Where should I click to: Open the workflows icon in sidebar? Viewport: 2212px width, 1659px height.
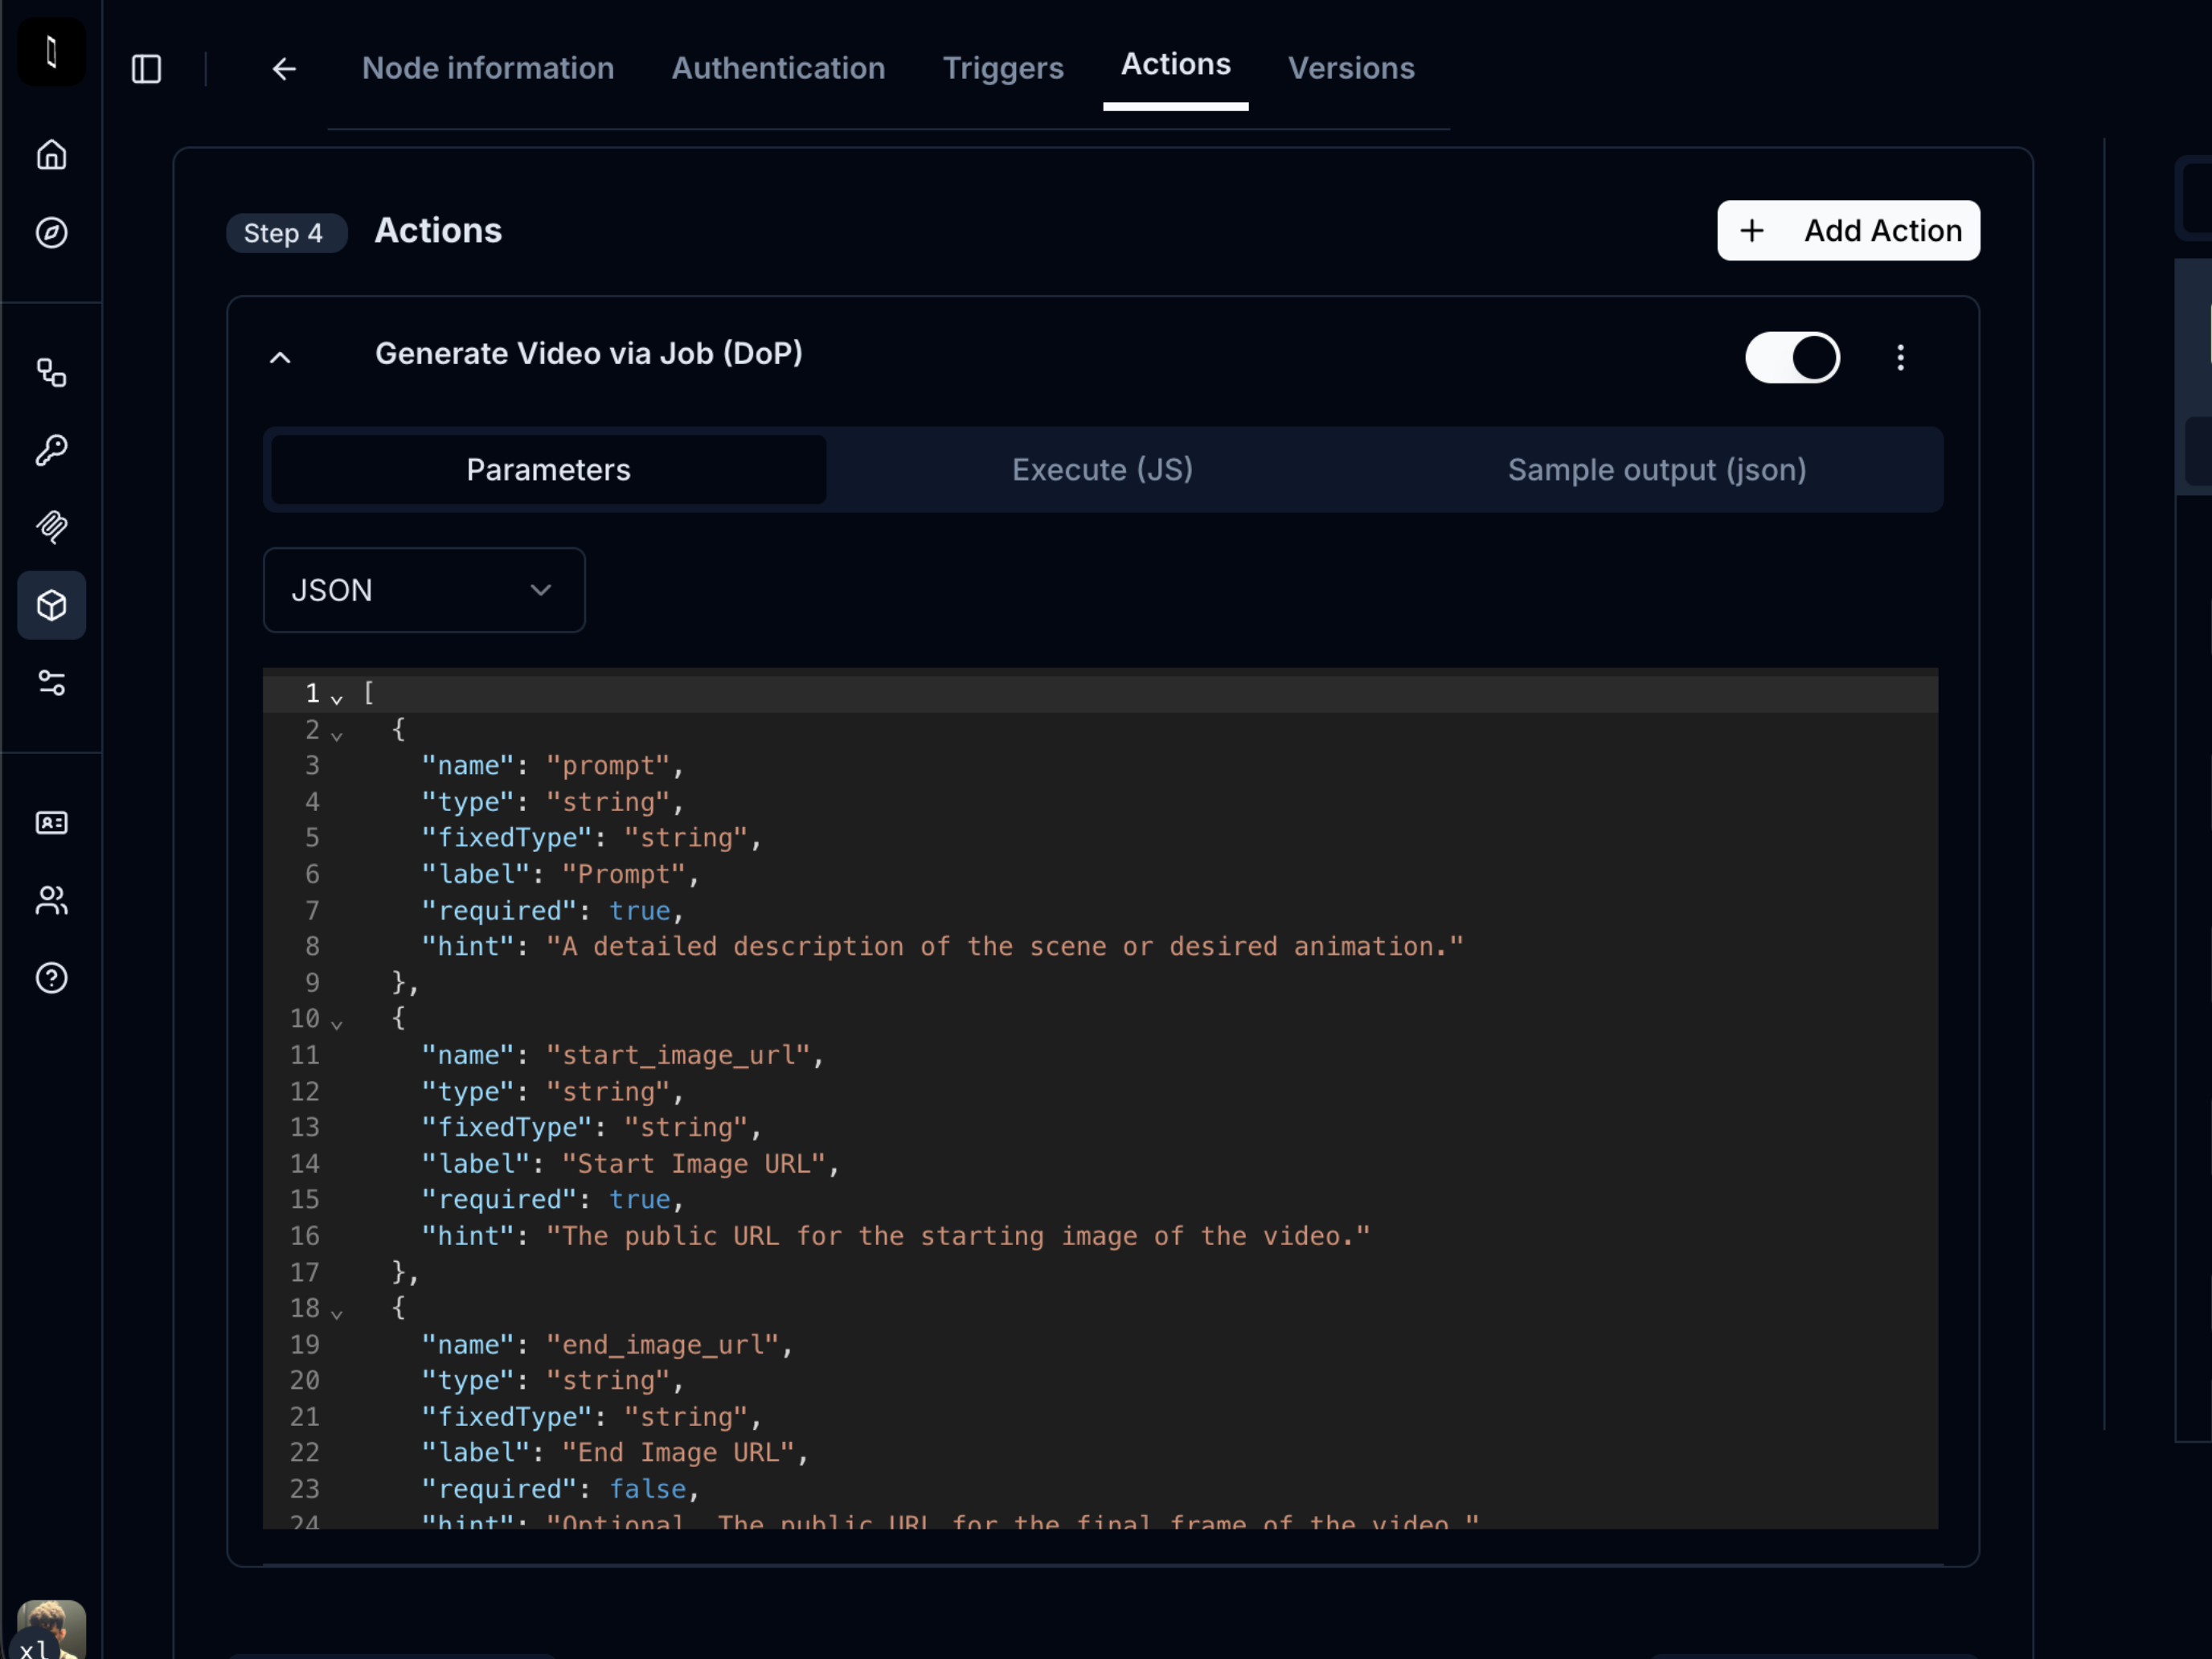[51, 373]
